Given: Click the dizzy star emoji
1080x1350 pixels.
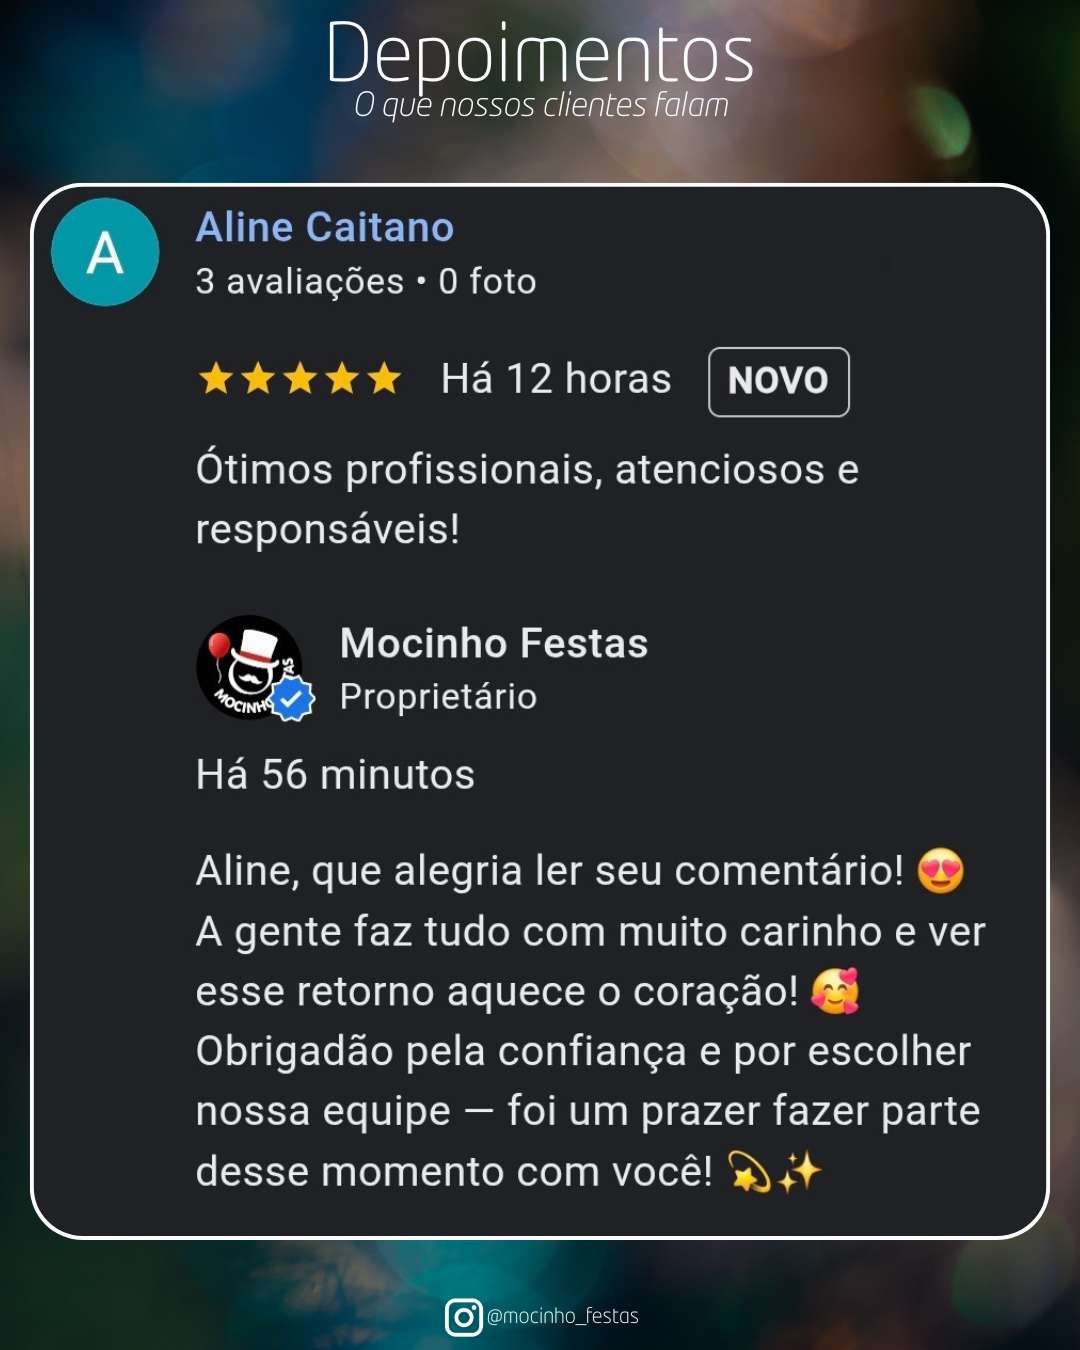Looking at the screenshot, I should click(750, 1171).
